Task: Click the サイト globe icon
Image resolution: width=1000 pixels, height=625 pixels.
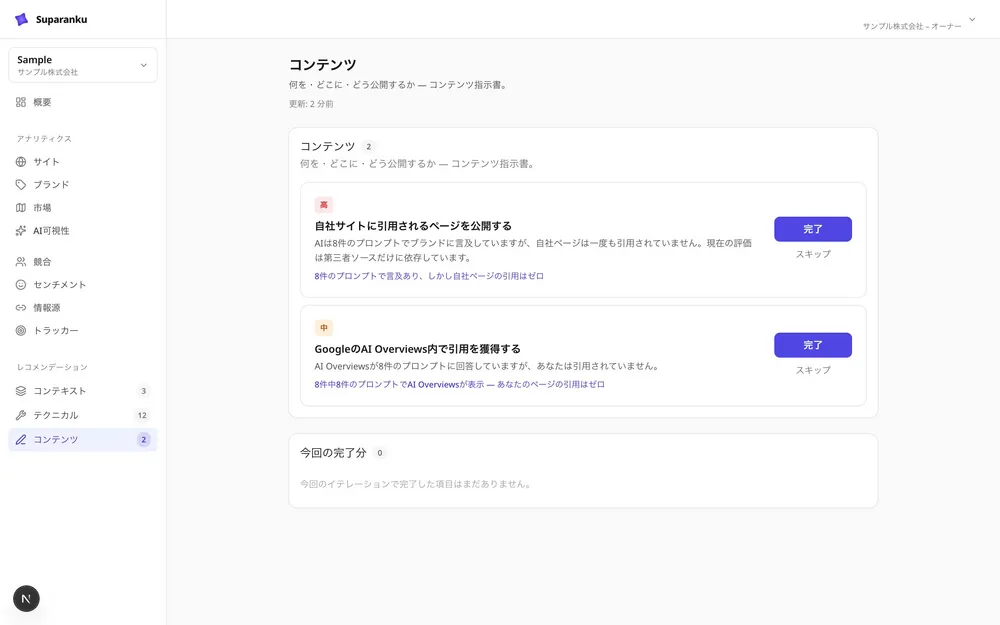Action: [21, 162]
